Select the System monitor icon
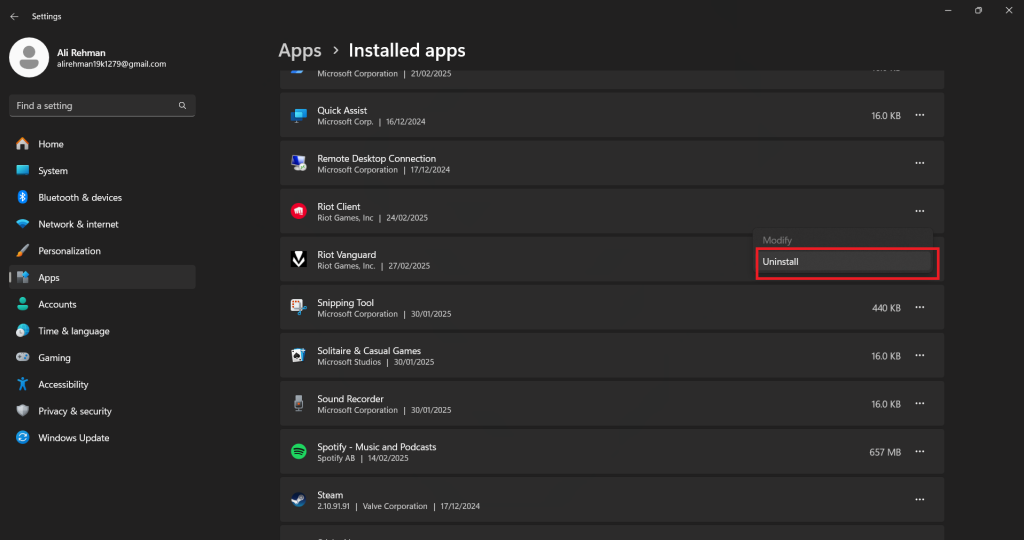 (x=23, y=170)
